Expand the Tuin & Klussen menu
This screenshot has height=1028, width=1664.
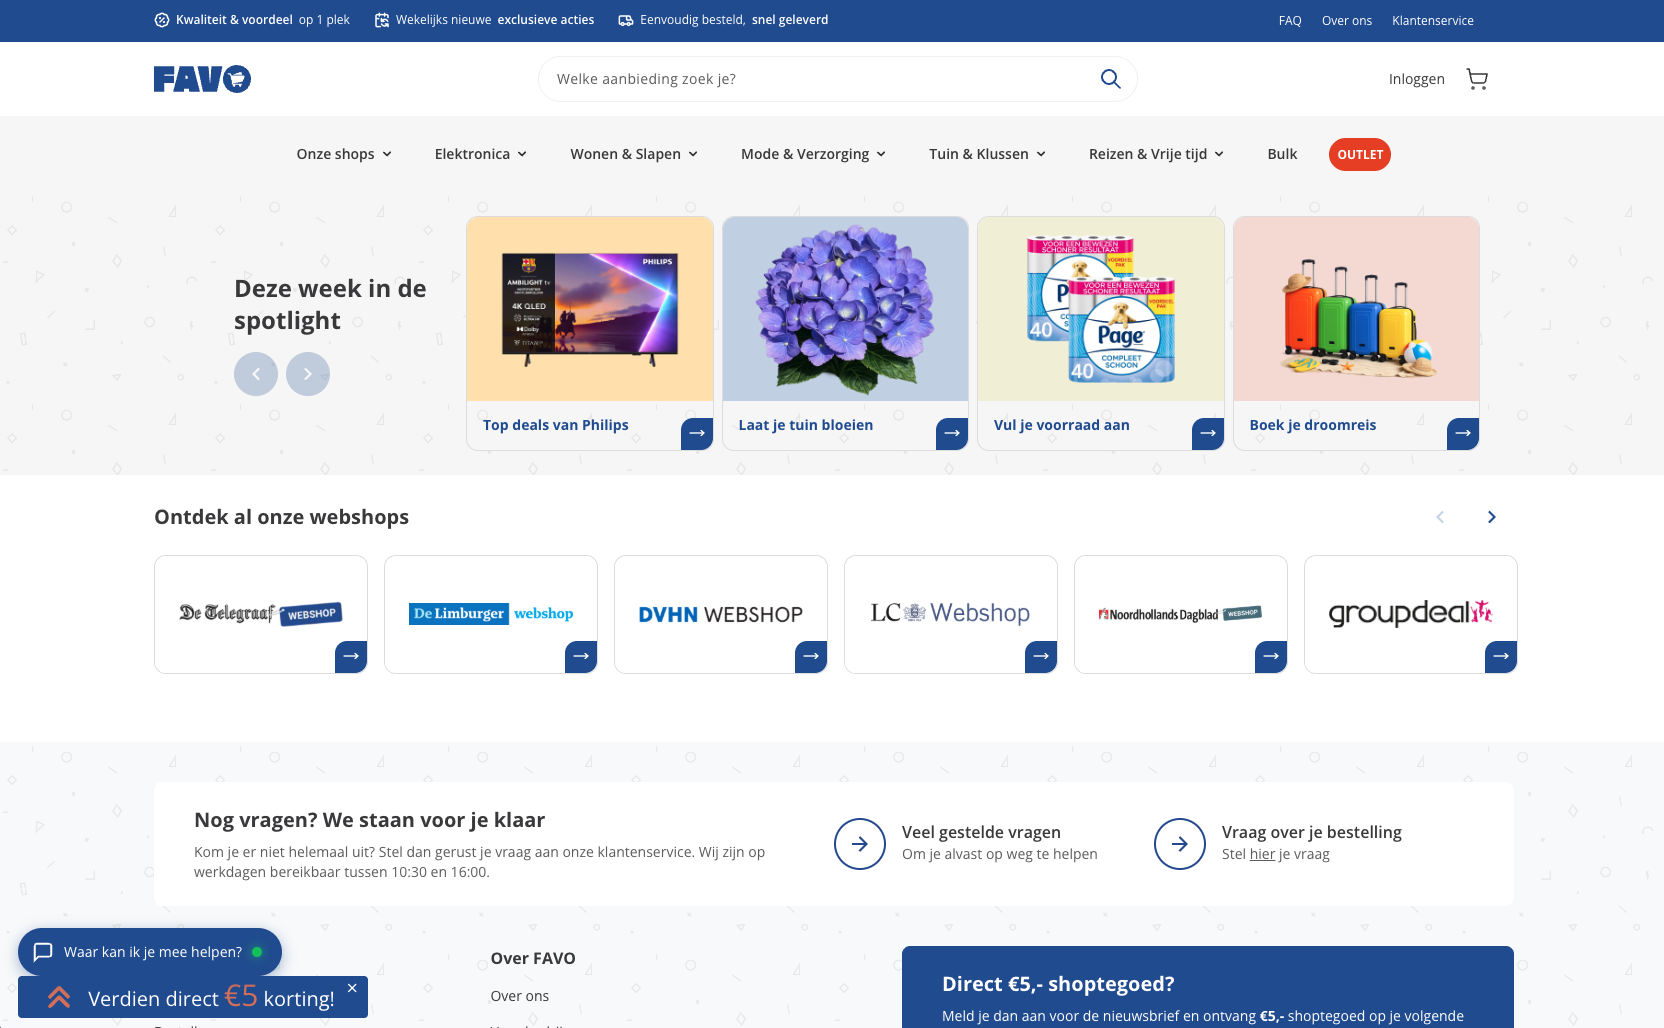[x=987, y=154]
